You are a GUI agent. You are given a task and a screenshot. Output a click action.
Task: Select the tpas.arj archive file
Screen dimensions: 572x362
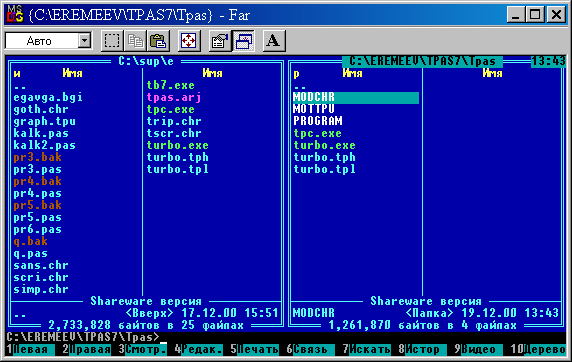pos(174,97)
